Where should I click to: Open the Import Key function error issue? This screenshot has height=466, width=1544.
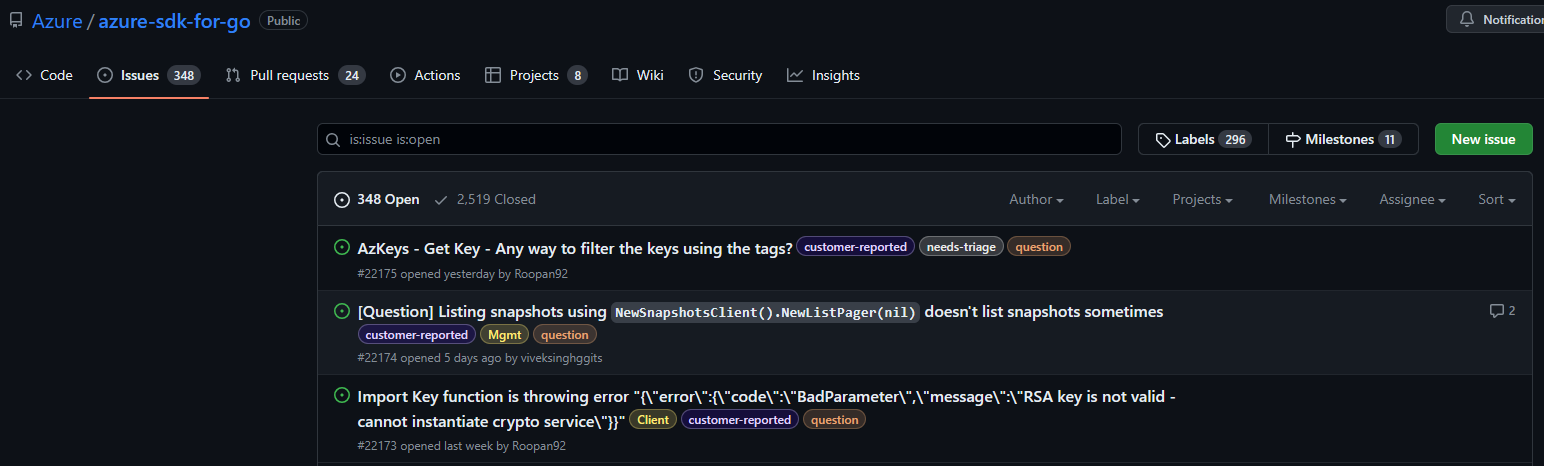point(766,408)
